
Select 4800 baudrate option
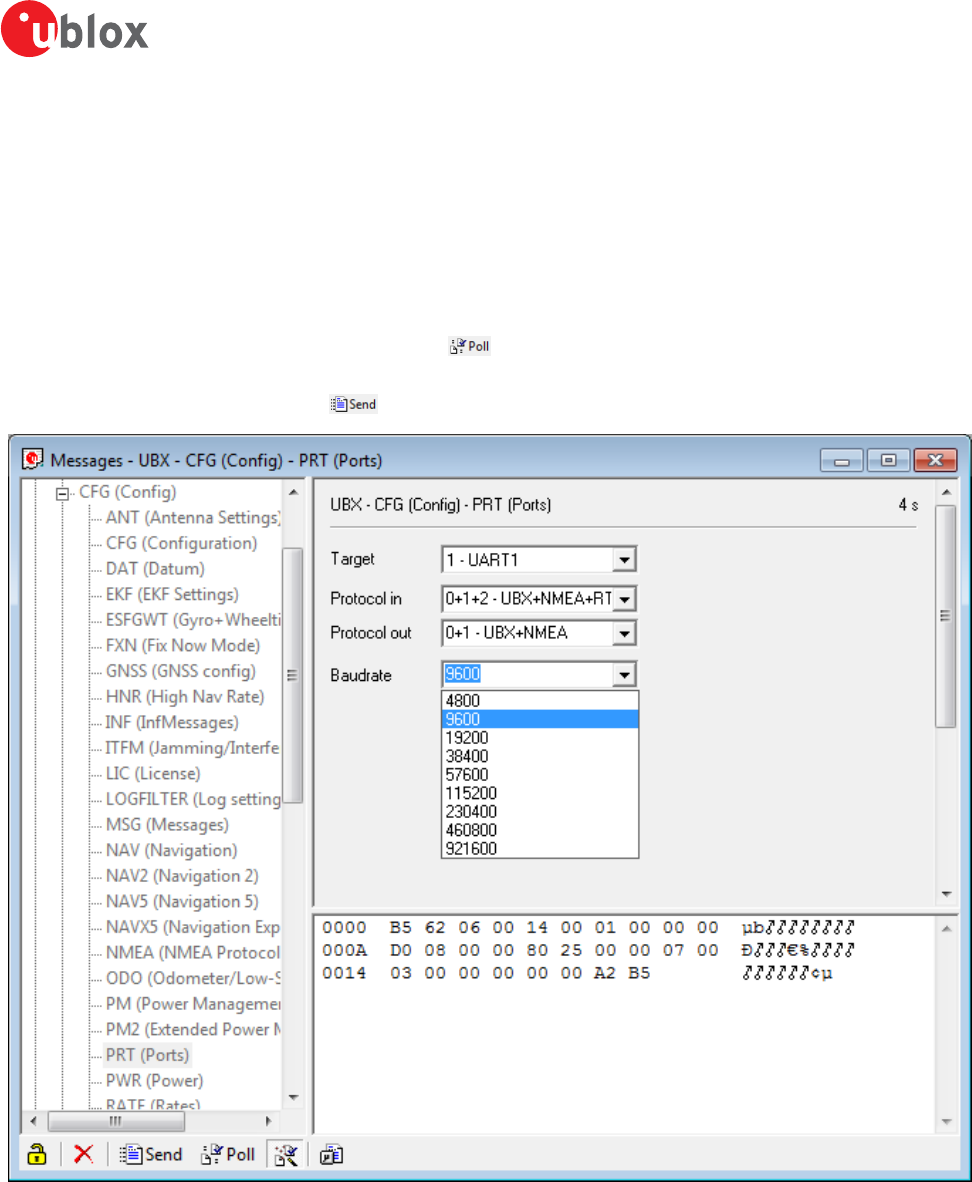[x=540, y=700]
